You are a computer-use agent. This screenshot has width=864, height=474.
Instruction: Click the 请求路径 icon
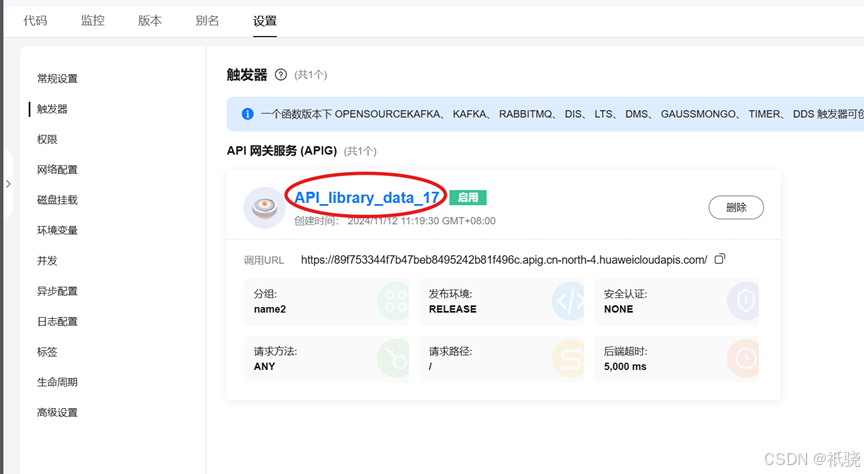[568, 359]
